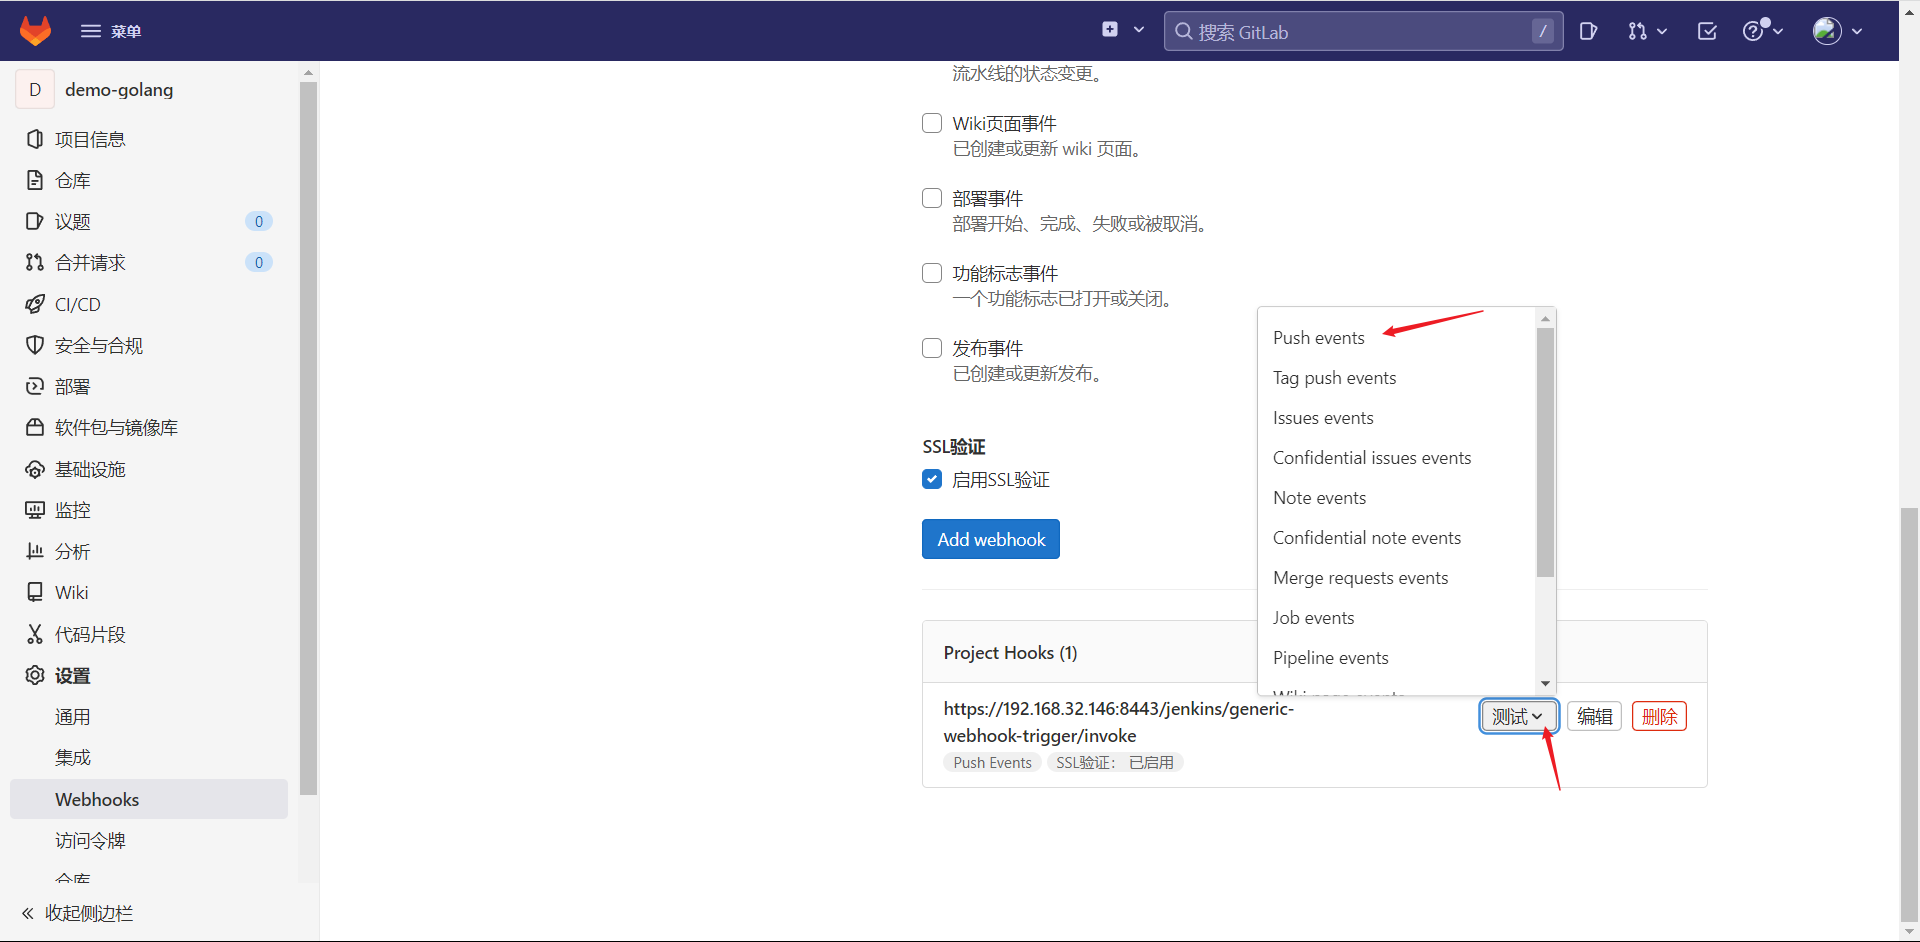1920x942 pixels.
Task: Click the Add webhook button
Action: [991, 539]
